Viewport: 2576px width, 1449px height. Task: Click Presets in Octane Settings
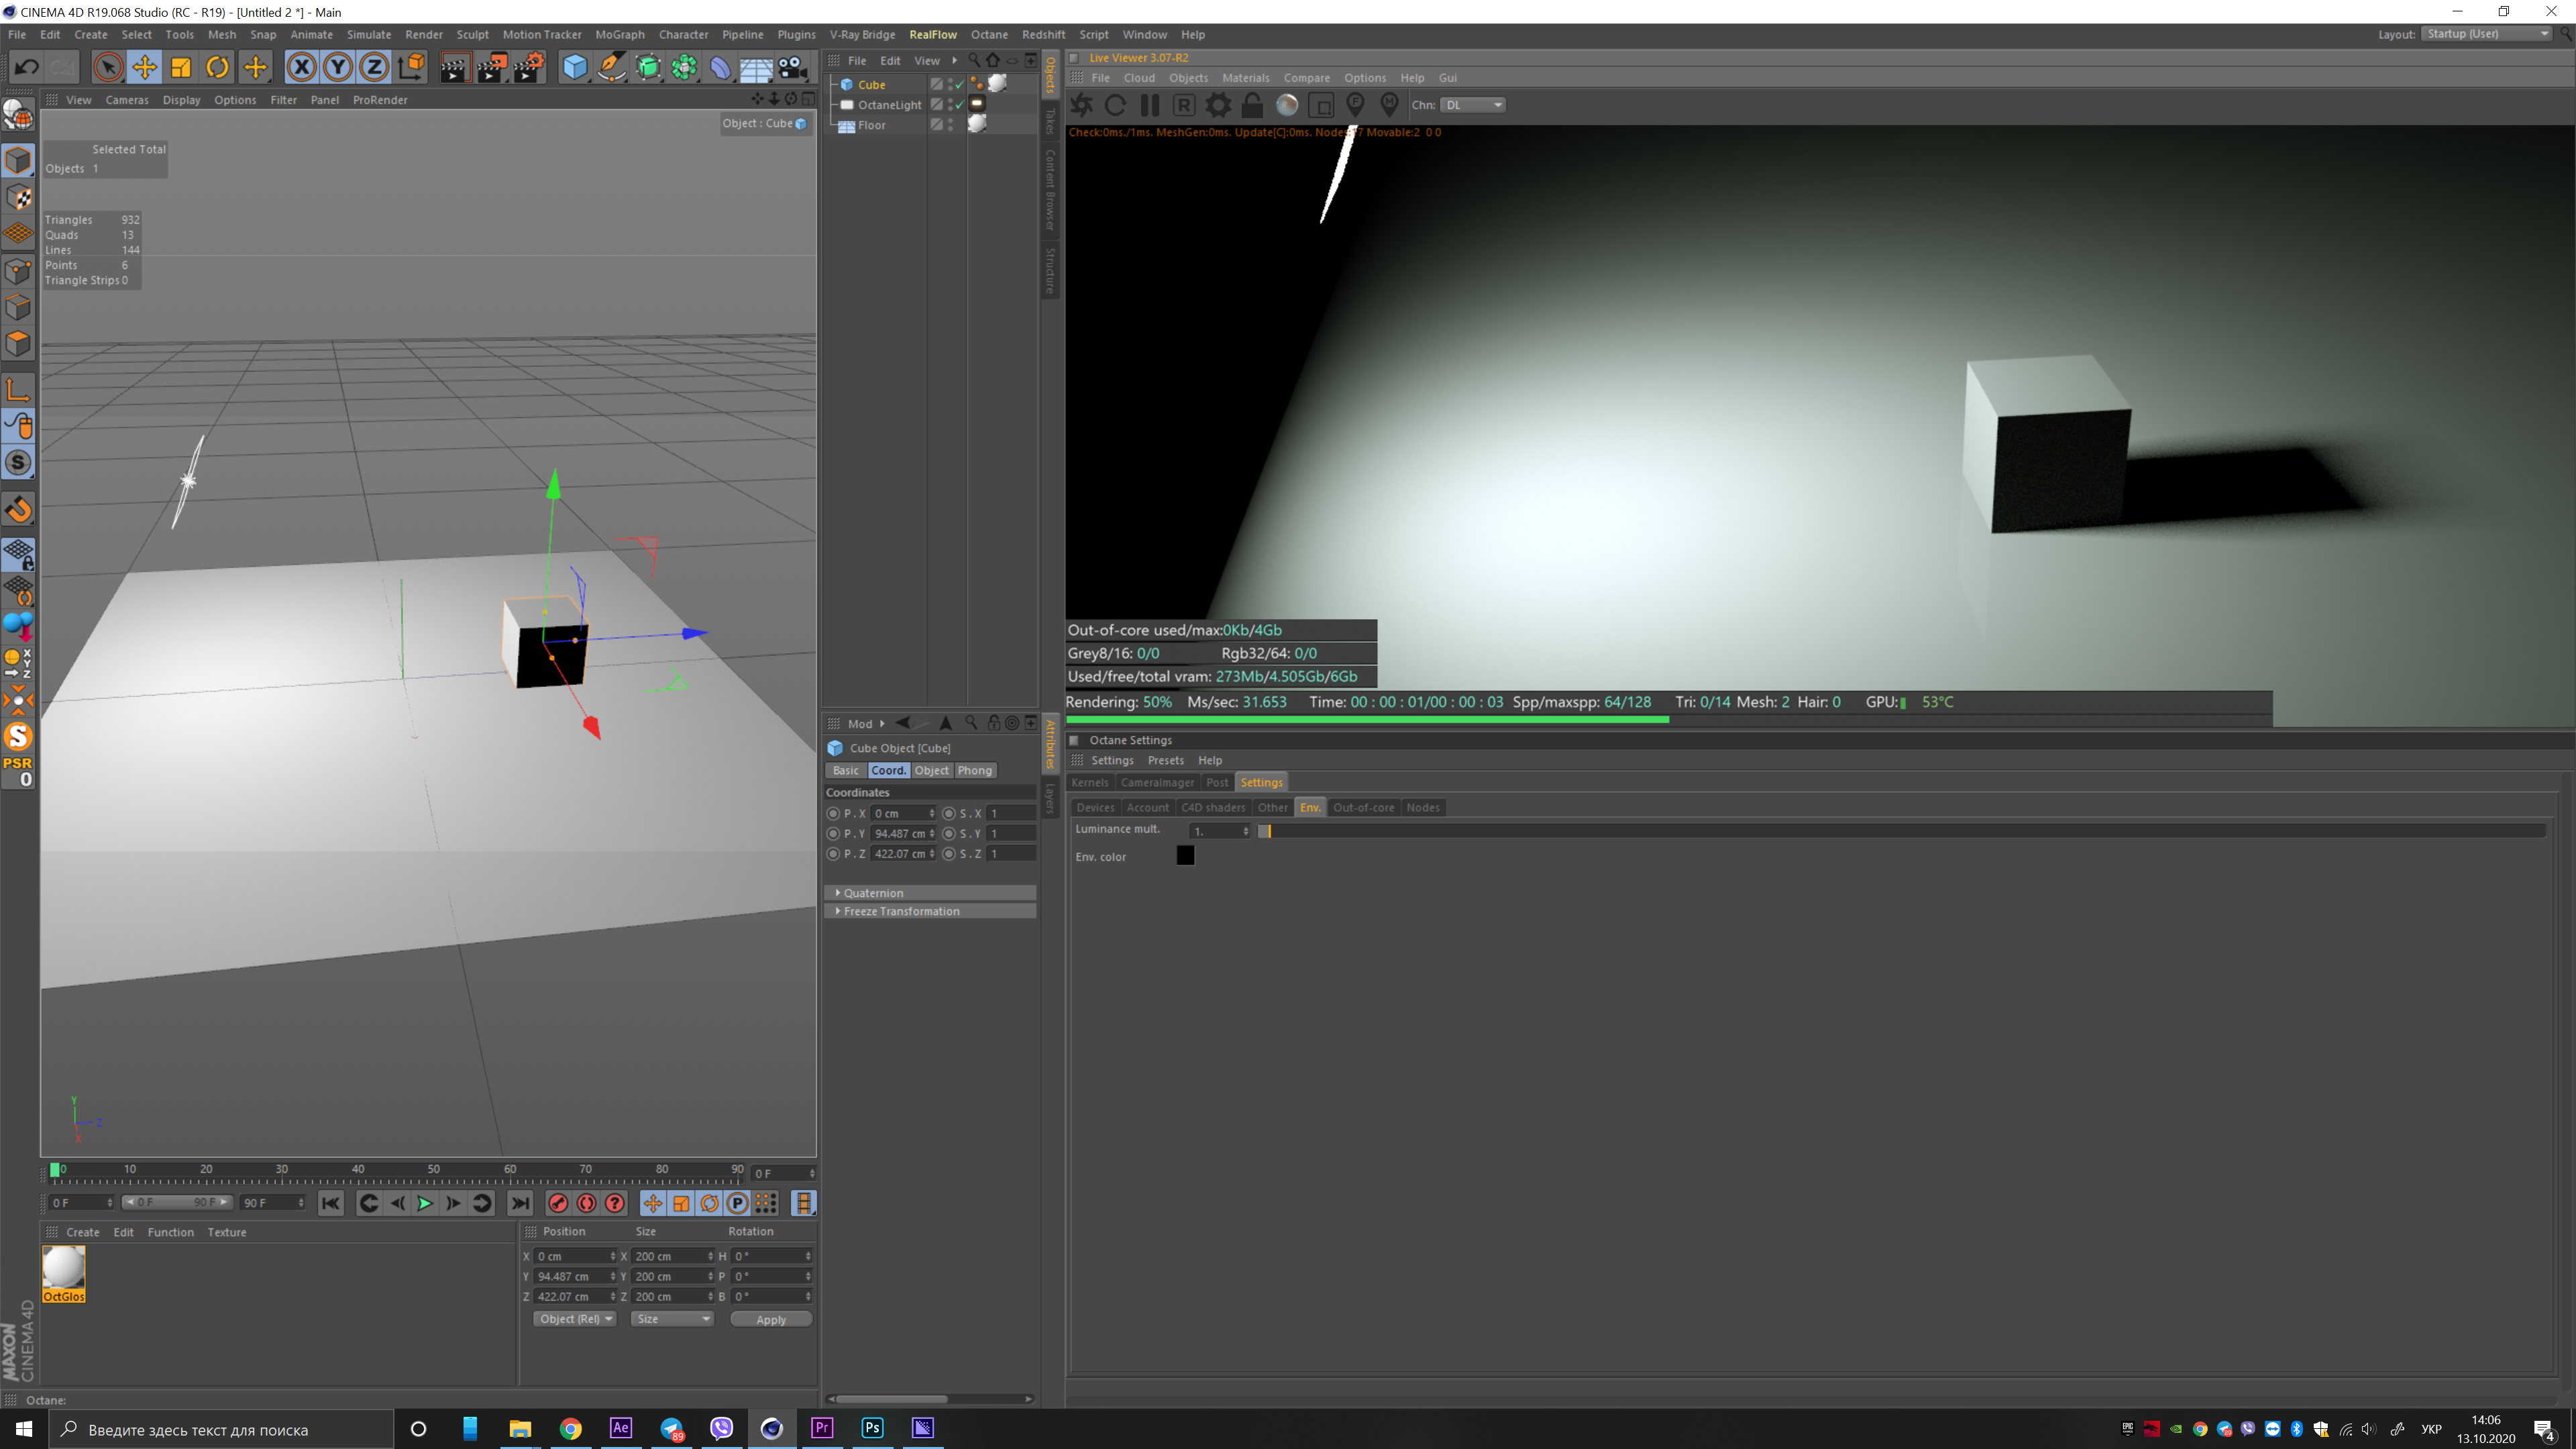coord(1165,761)
